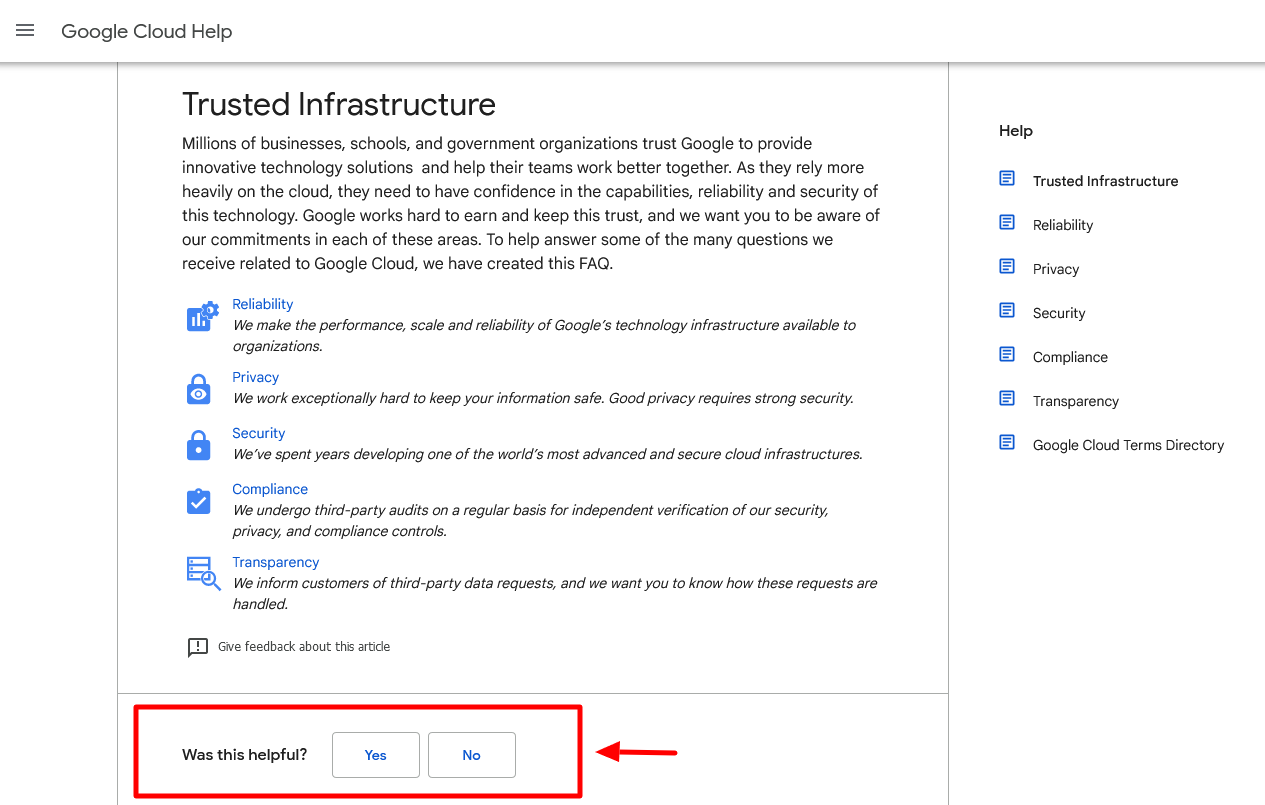Click the Security lock icon
The height and width of the screenshot is (805, 1265).
click(198, 444)
